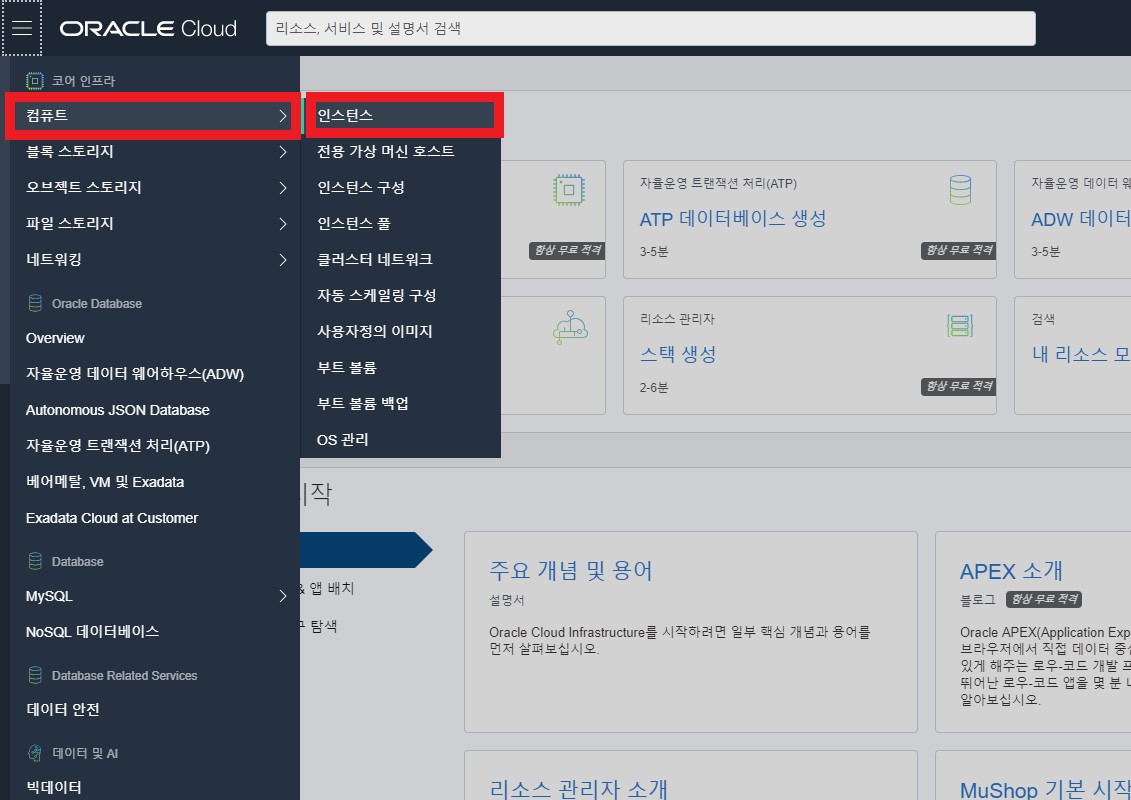Open NoSQL 데이터베이스
This screenshot has height=800, width=1131.
[92, 632]
